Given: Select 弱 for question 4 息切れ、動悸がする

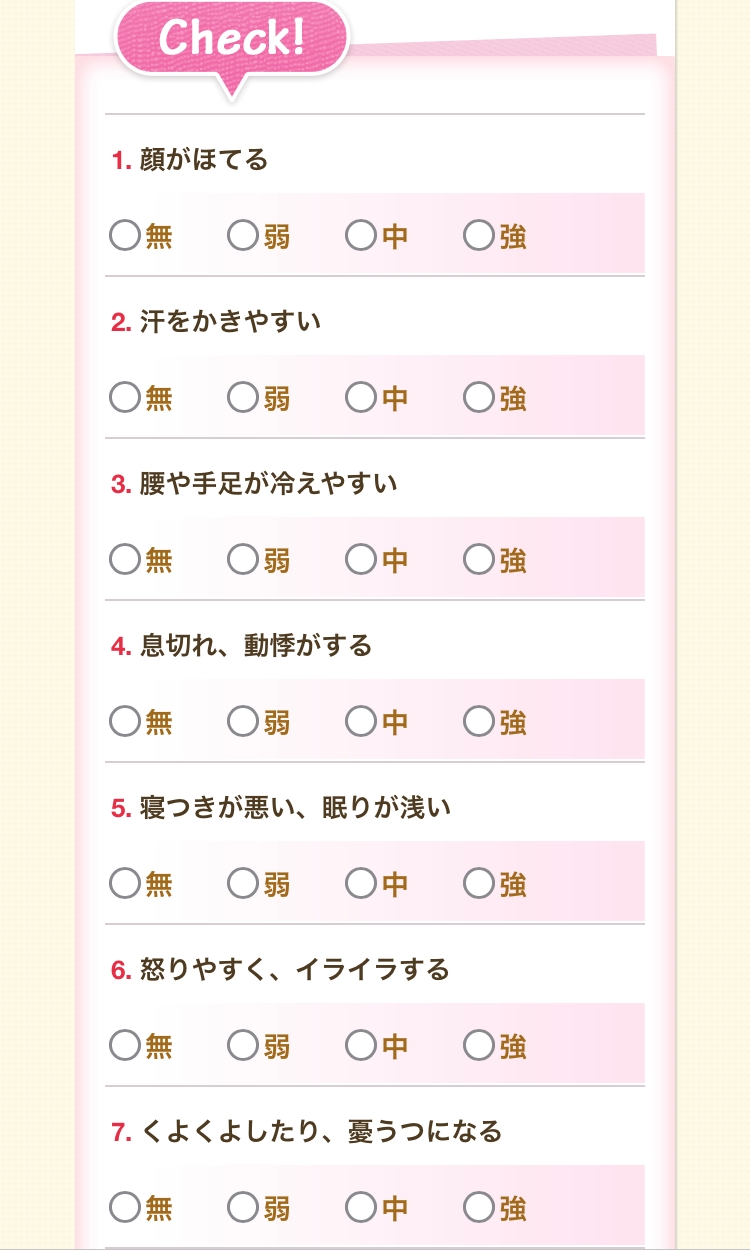Looking at the screenshot, I should tap(243, 722).
